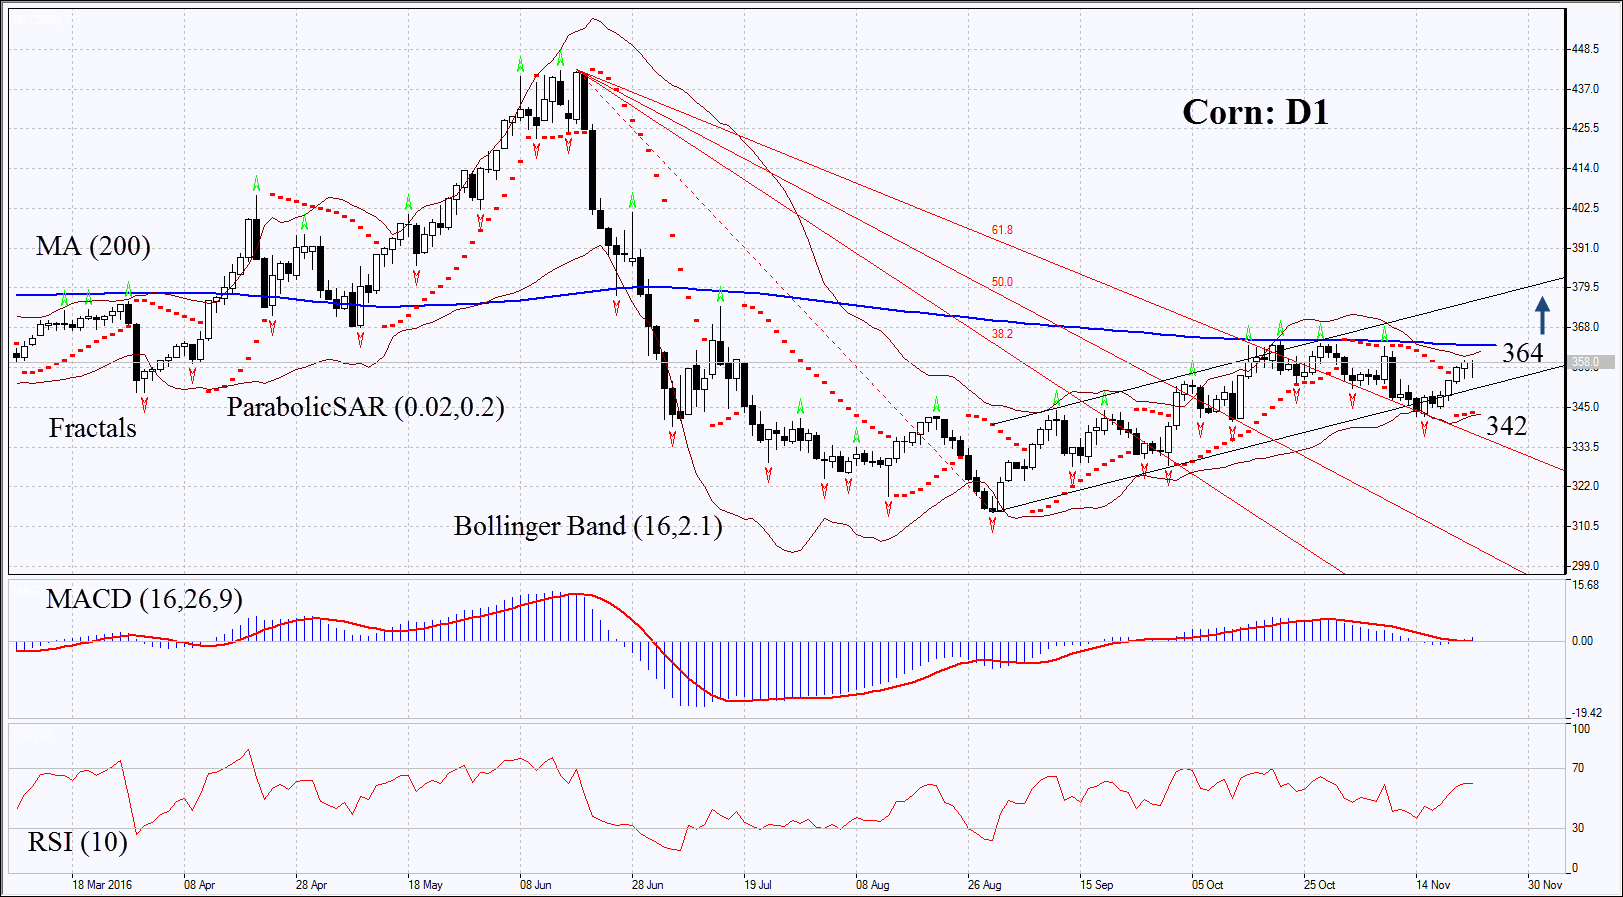Image resolution: width=1623 pixels, height=897 pixels.
Task: Click the 391.0 price axis value
Action: pos(1585,248)
